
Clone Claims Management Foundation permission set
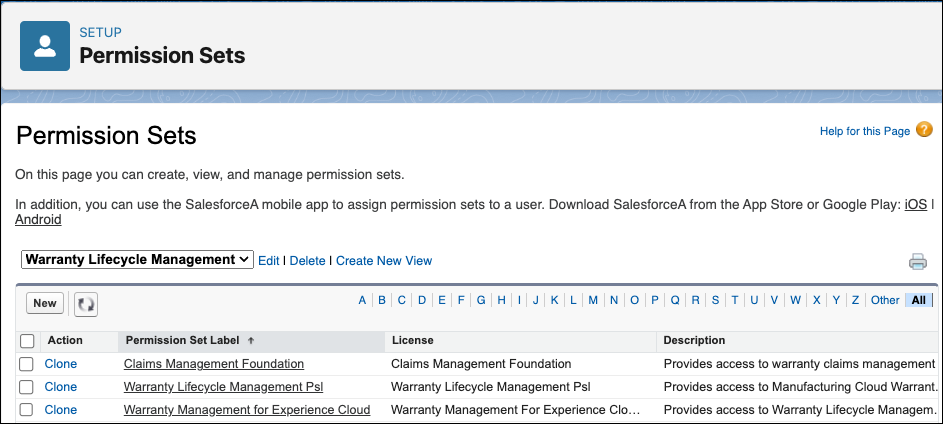point(61,364)
